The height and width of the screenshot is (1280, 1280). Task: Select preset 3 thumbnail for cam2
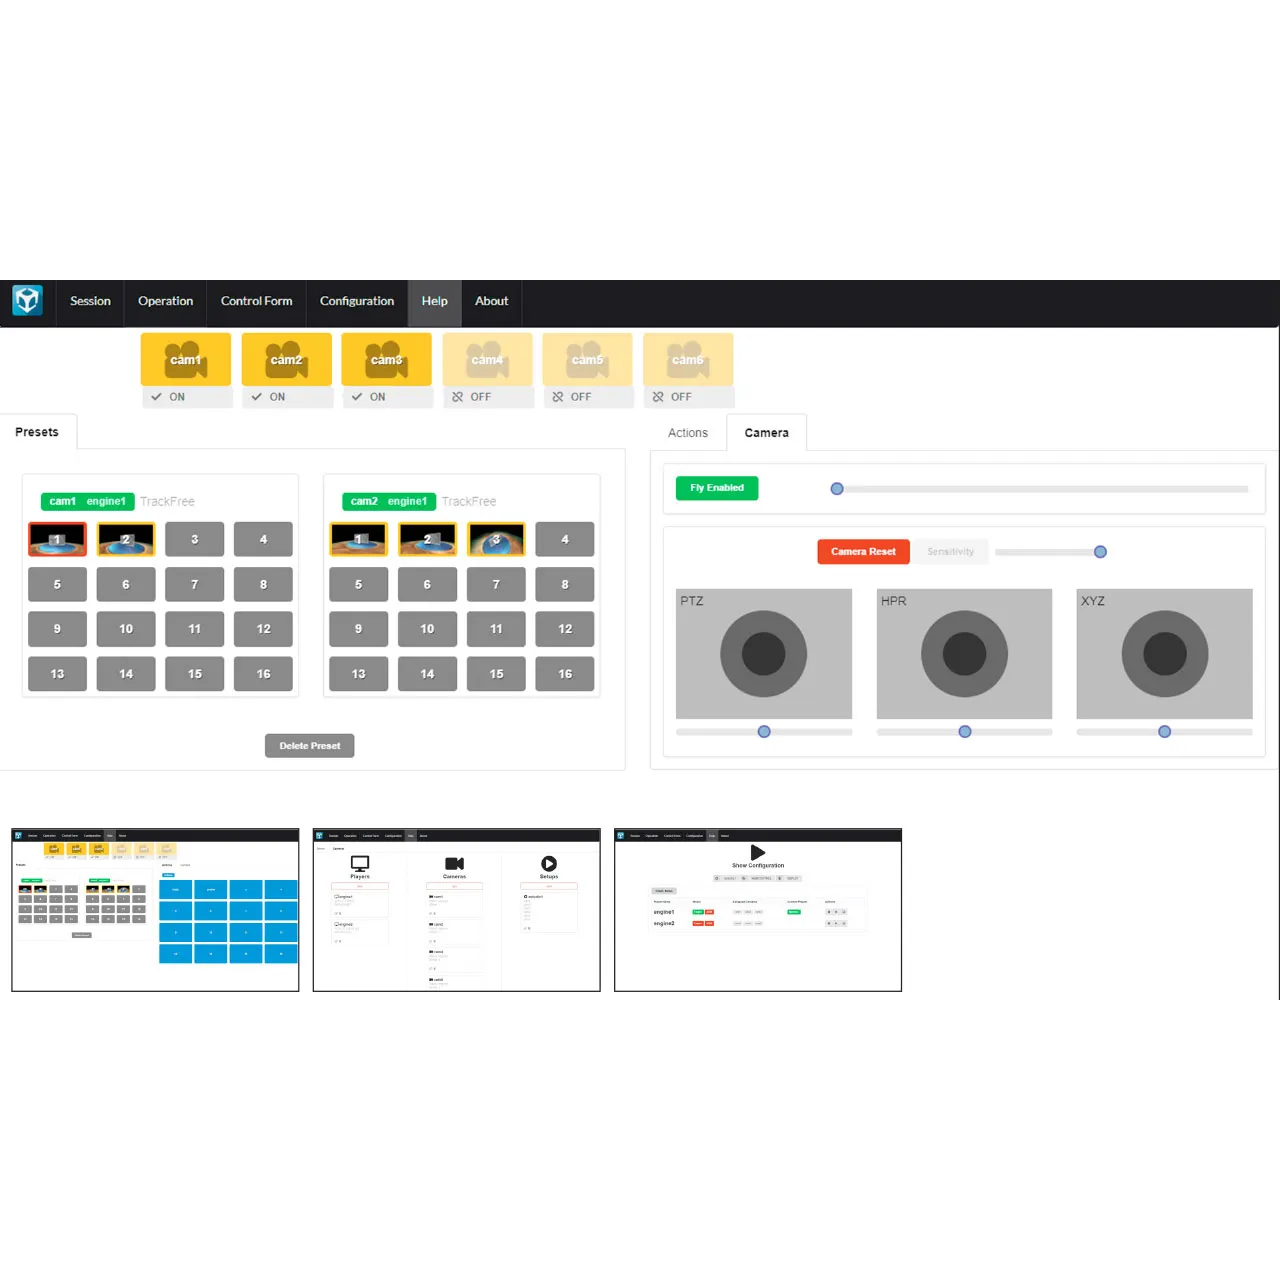pyautogui.click(x=496, y=539)
